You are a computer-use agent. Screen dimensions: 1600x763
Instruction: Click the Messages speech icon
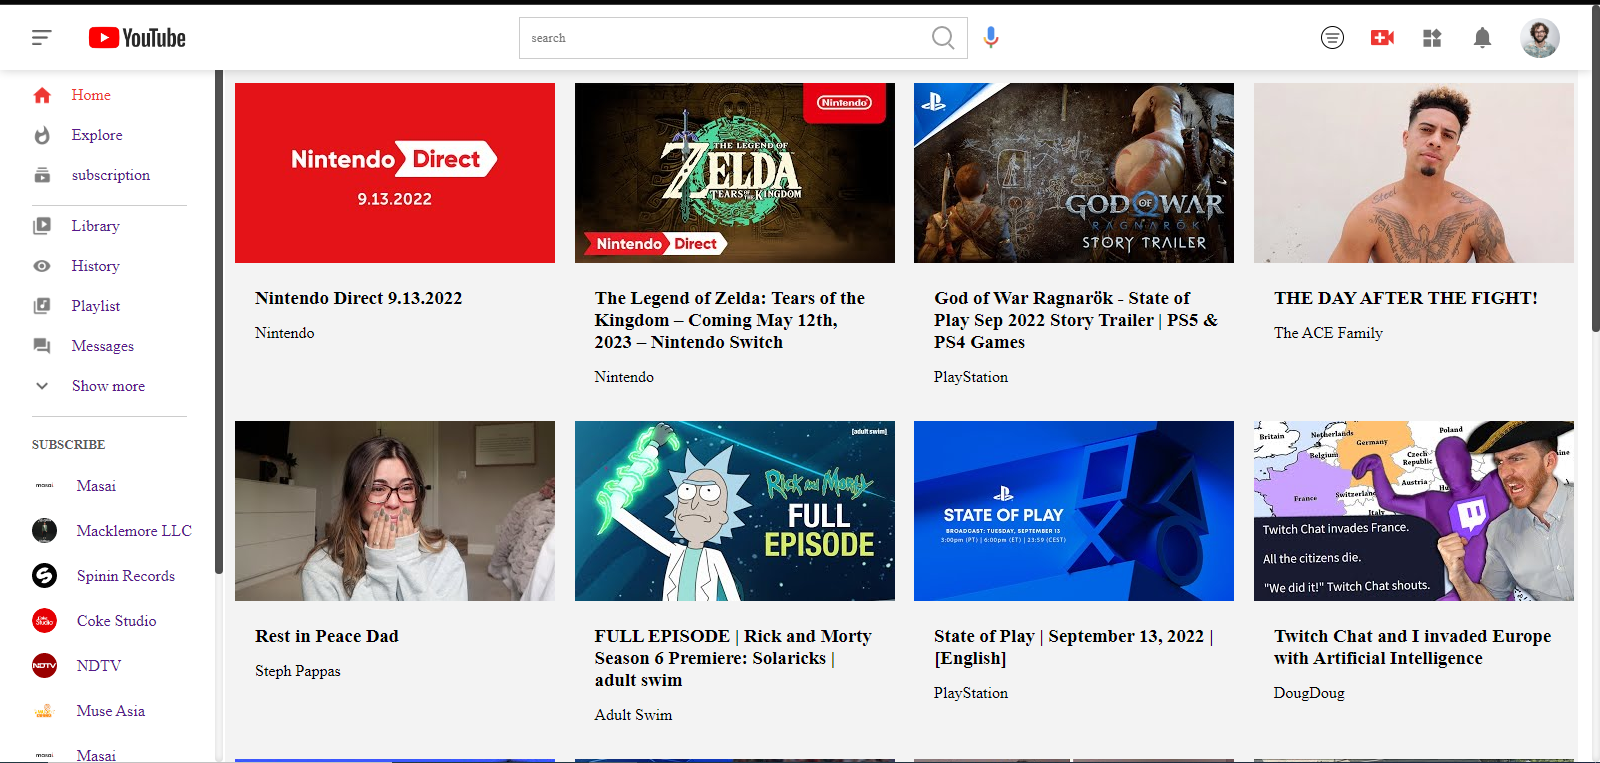coord(42,346)
